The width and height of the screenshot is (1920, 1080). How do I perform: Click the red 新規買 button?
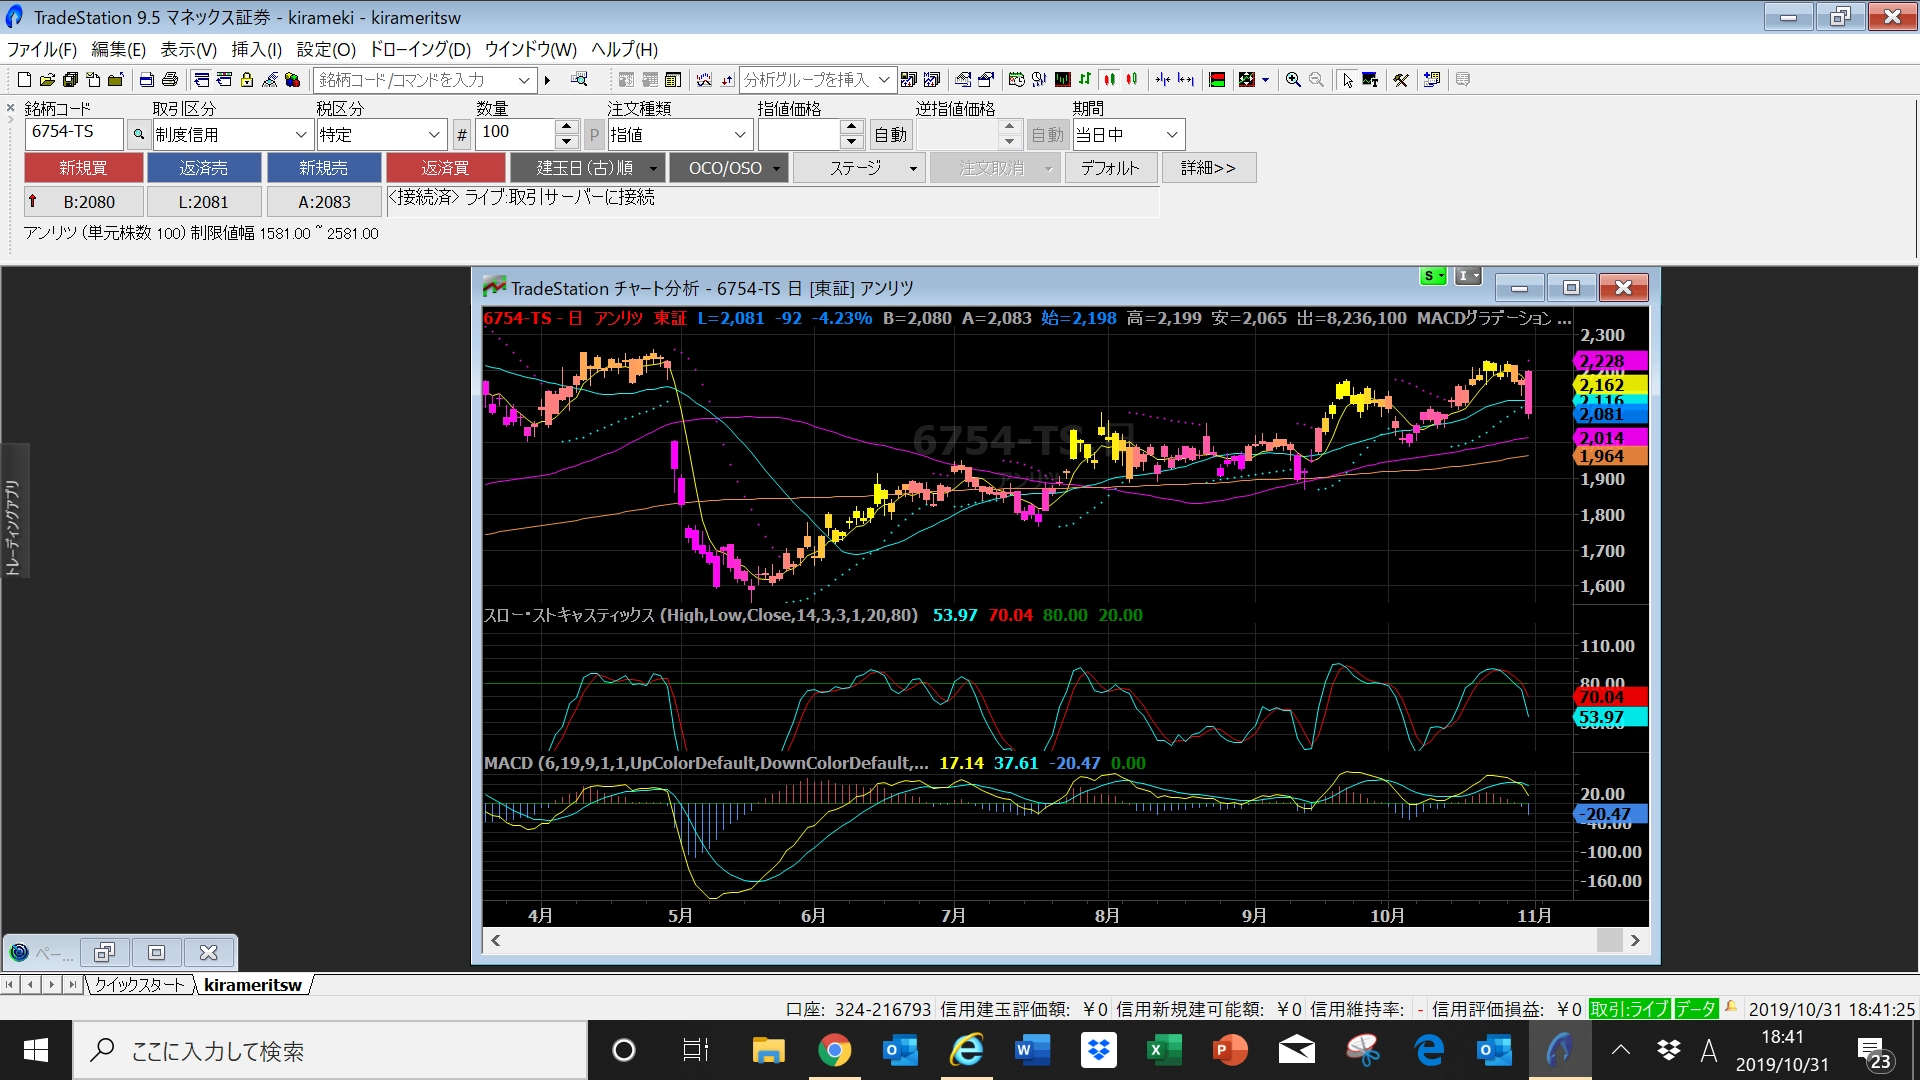[83, 168]
